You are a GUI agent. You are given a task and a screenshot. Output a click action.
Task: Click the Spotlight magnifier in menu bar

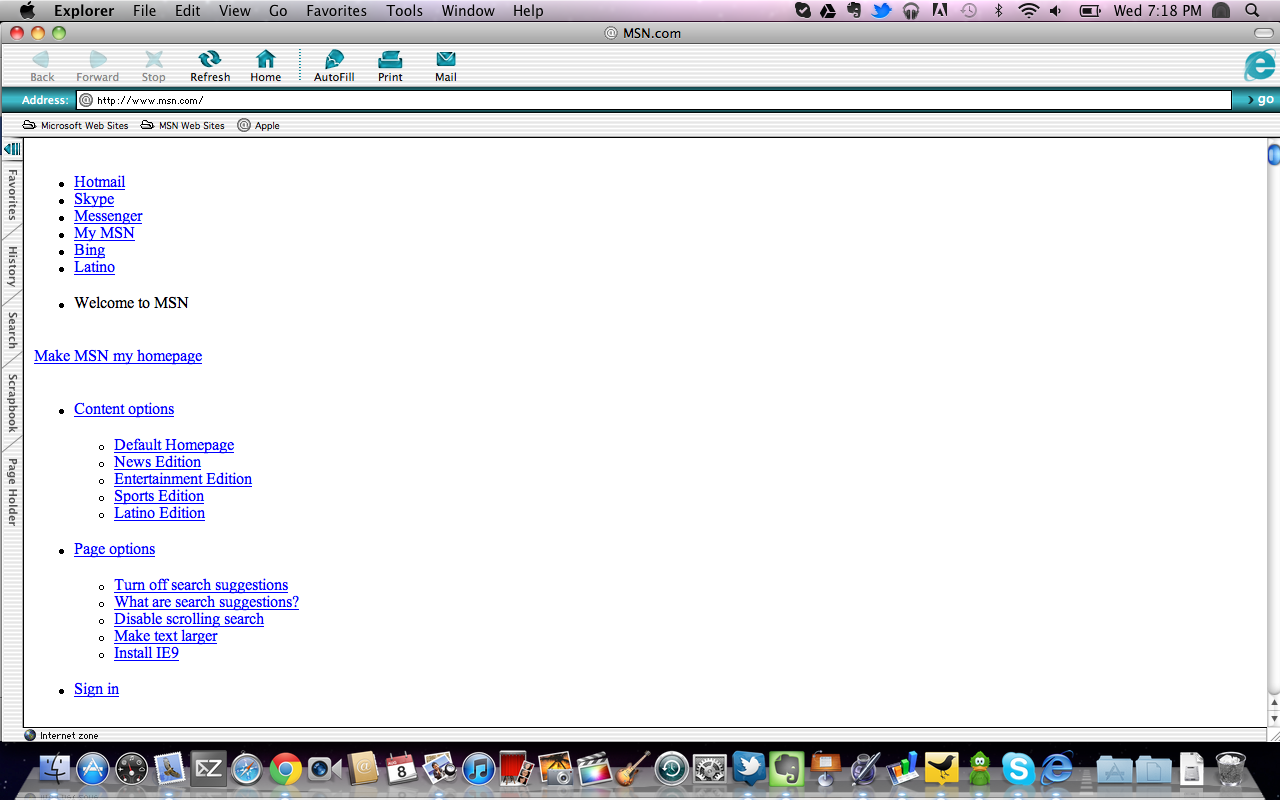coord(1252,11)
